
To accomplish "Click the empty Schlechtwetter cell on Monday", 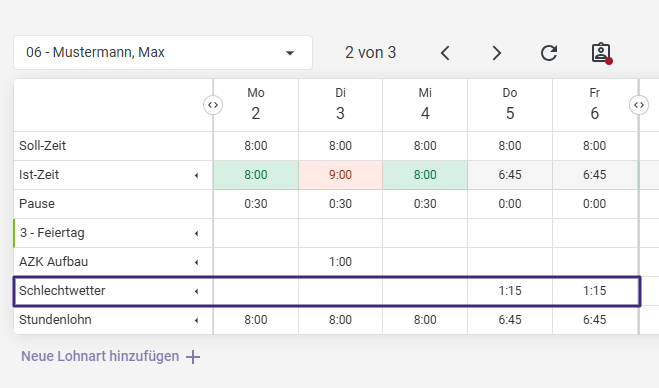I will click(256, 291).
